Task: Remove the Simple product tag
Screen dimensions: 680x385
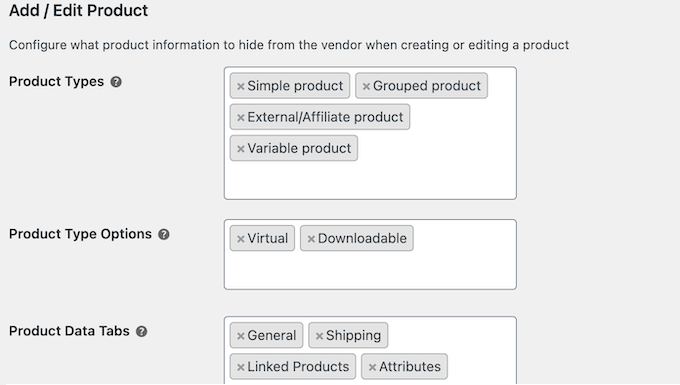Action: pyautogui.click(x=241, y=86)
